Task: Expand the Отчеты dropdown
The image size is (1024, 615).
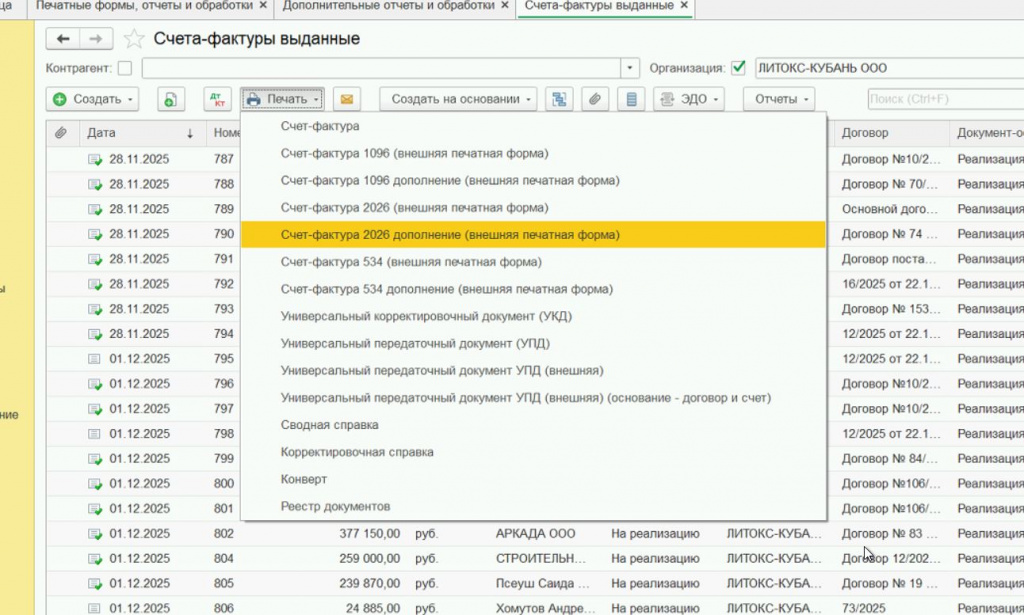Action: [x=778, y=99]
